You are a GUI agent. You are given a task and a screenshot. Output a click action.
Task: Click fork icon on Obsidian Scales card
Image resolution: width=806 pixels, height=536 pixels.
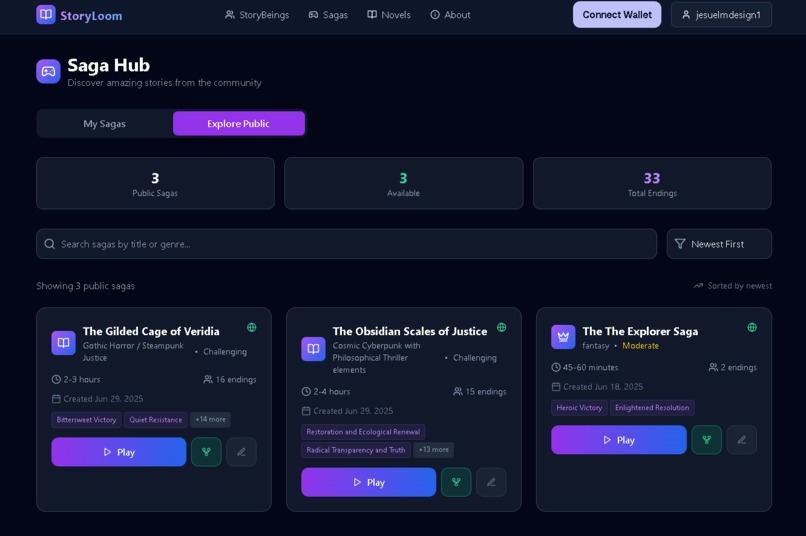(x=456, y=483)
